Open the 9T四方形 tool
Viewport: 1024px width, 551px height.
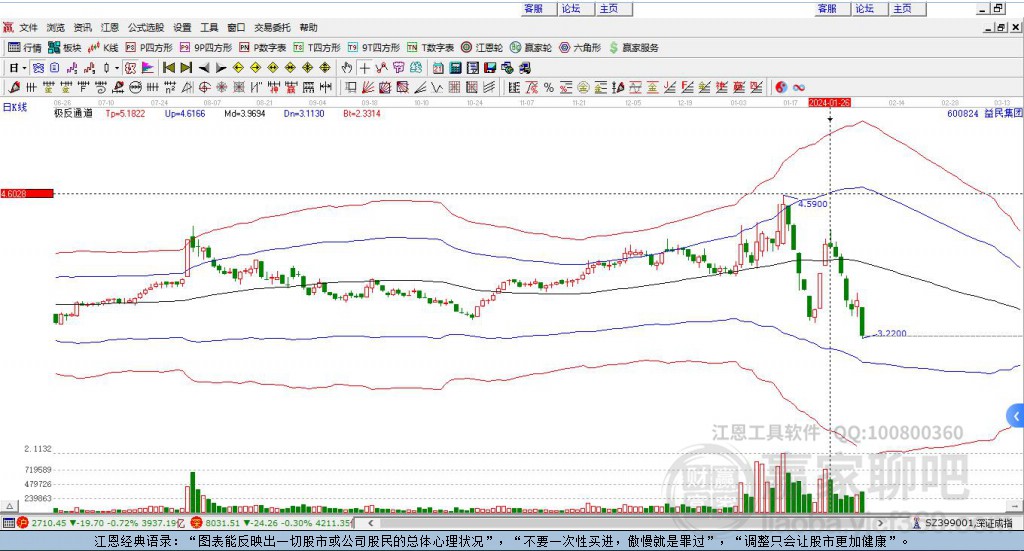(374, 48)
